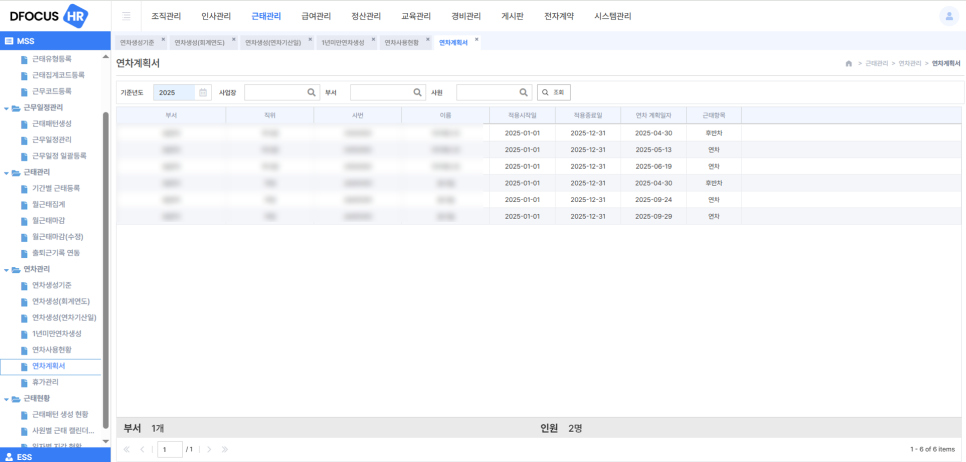Screen dimensions: 966x462
Task: Open 근무일정 일괄등록 in sidebar
Action: (x=59, y=156)
